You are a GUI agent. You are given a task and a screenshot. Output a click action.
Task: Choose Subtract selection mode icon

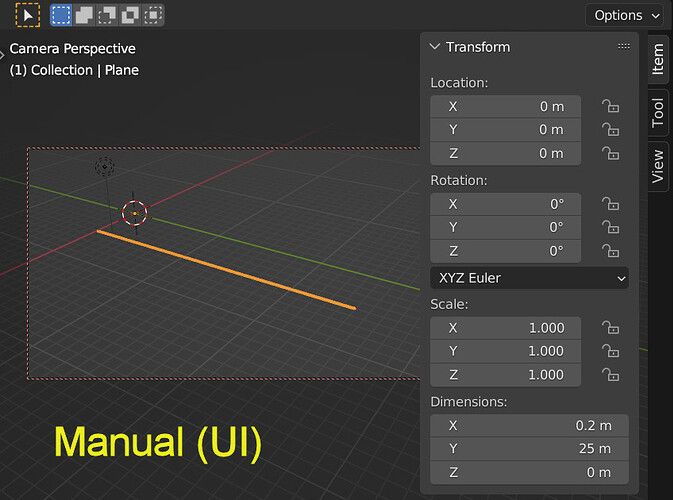point(107,15)
